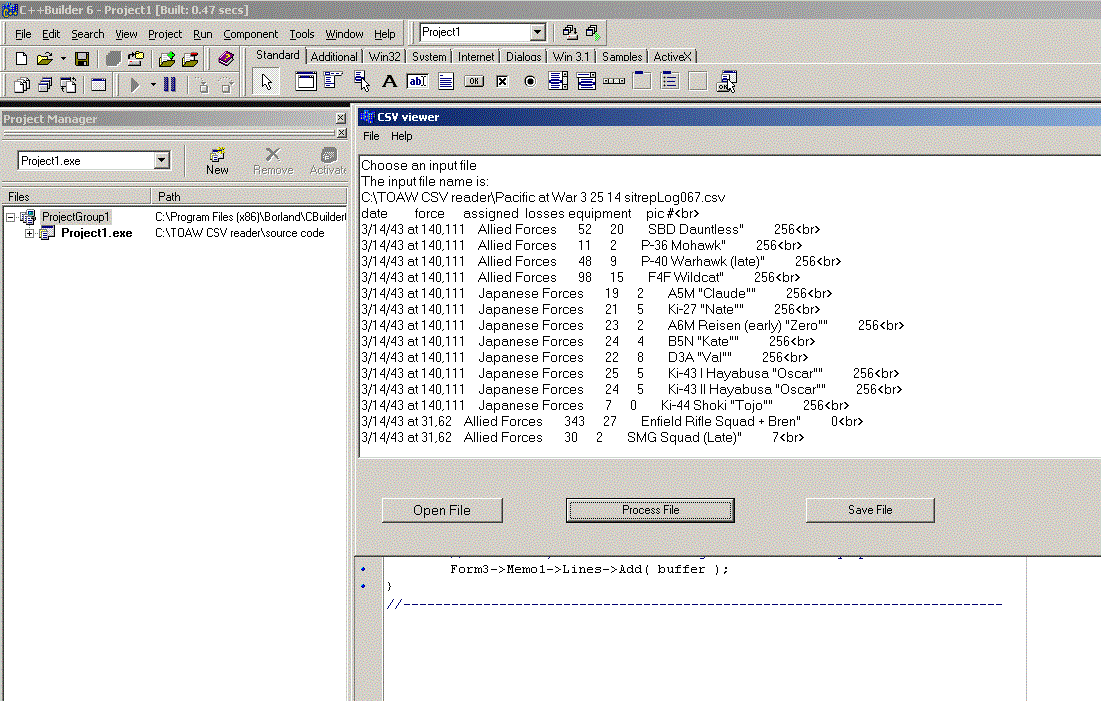1101x701 pixels.
Task: Run the project with the green arrow
Action: (135, 85)
